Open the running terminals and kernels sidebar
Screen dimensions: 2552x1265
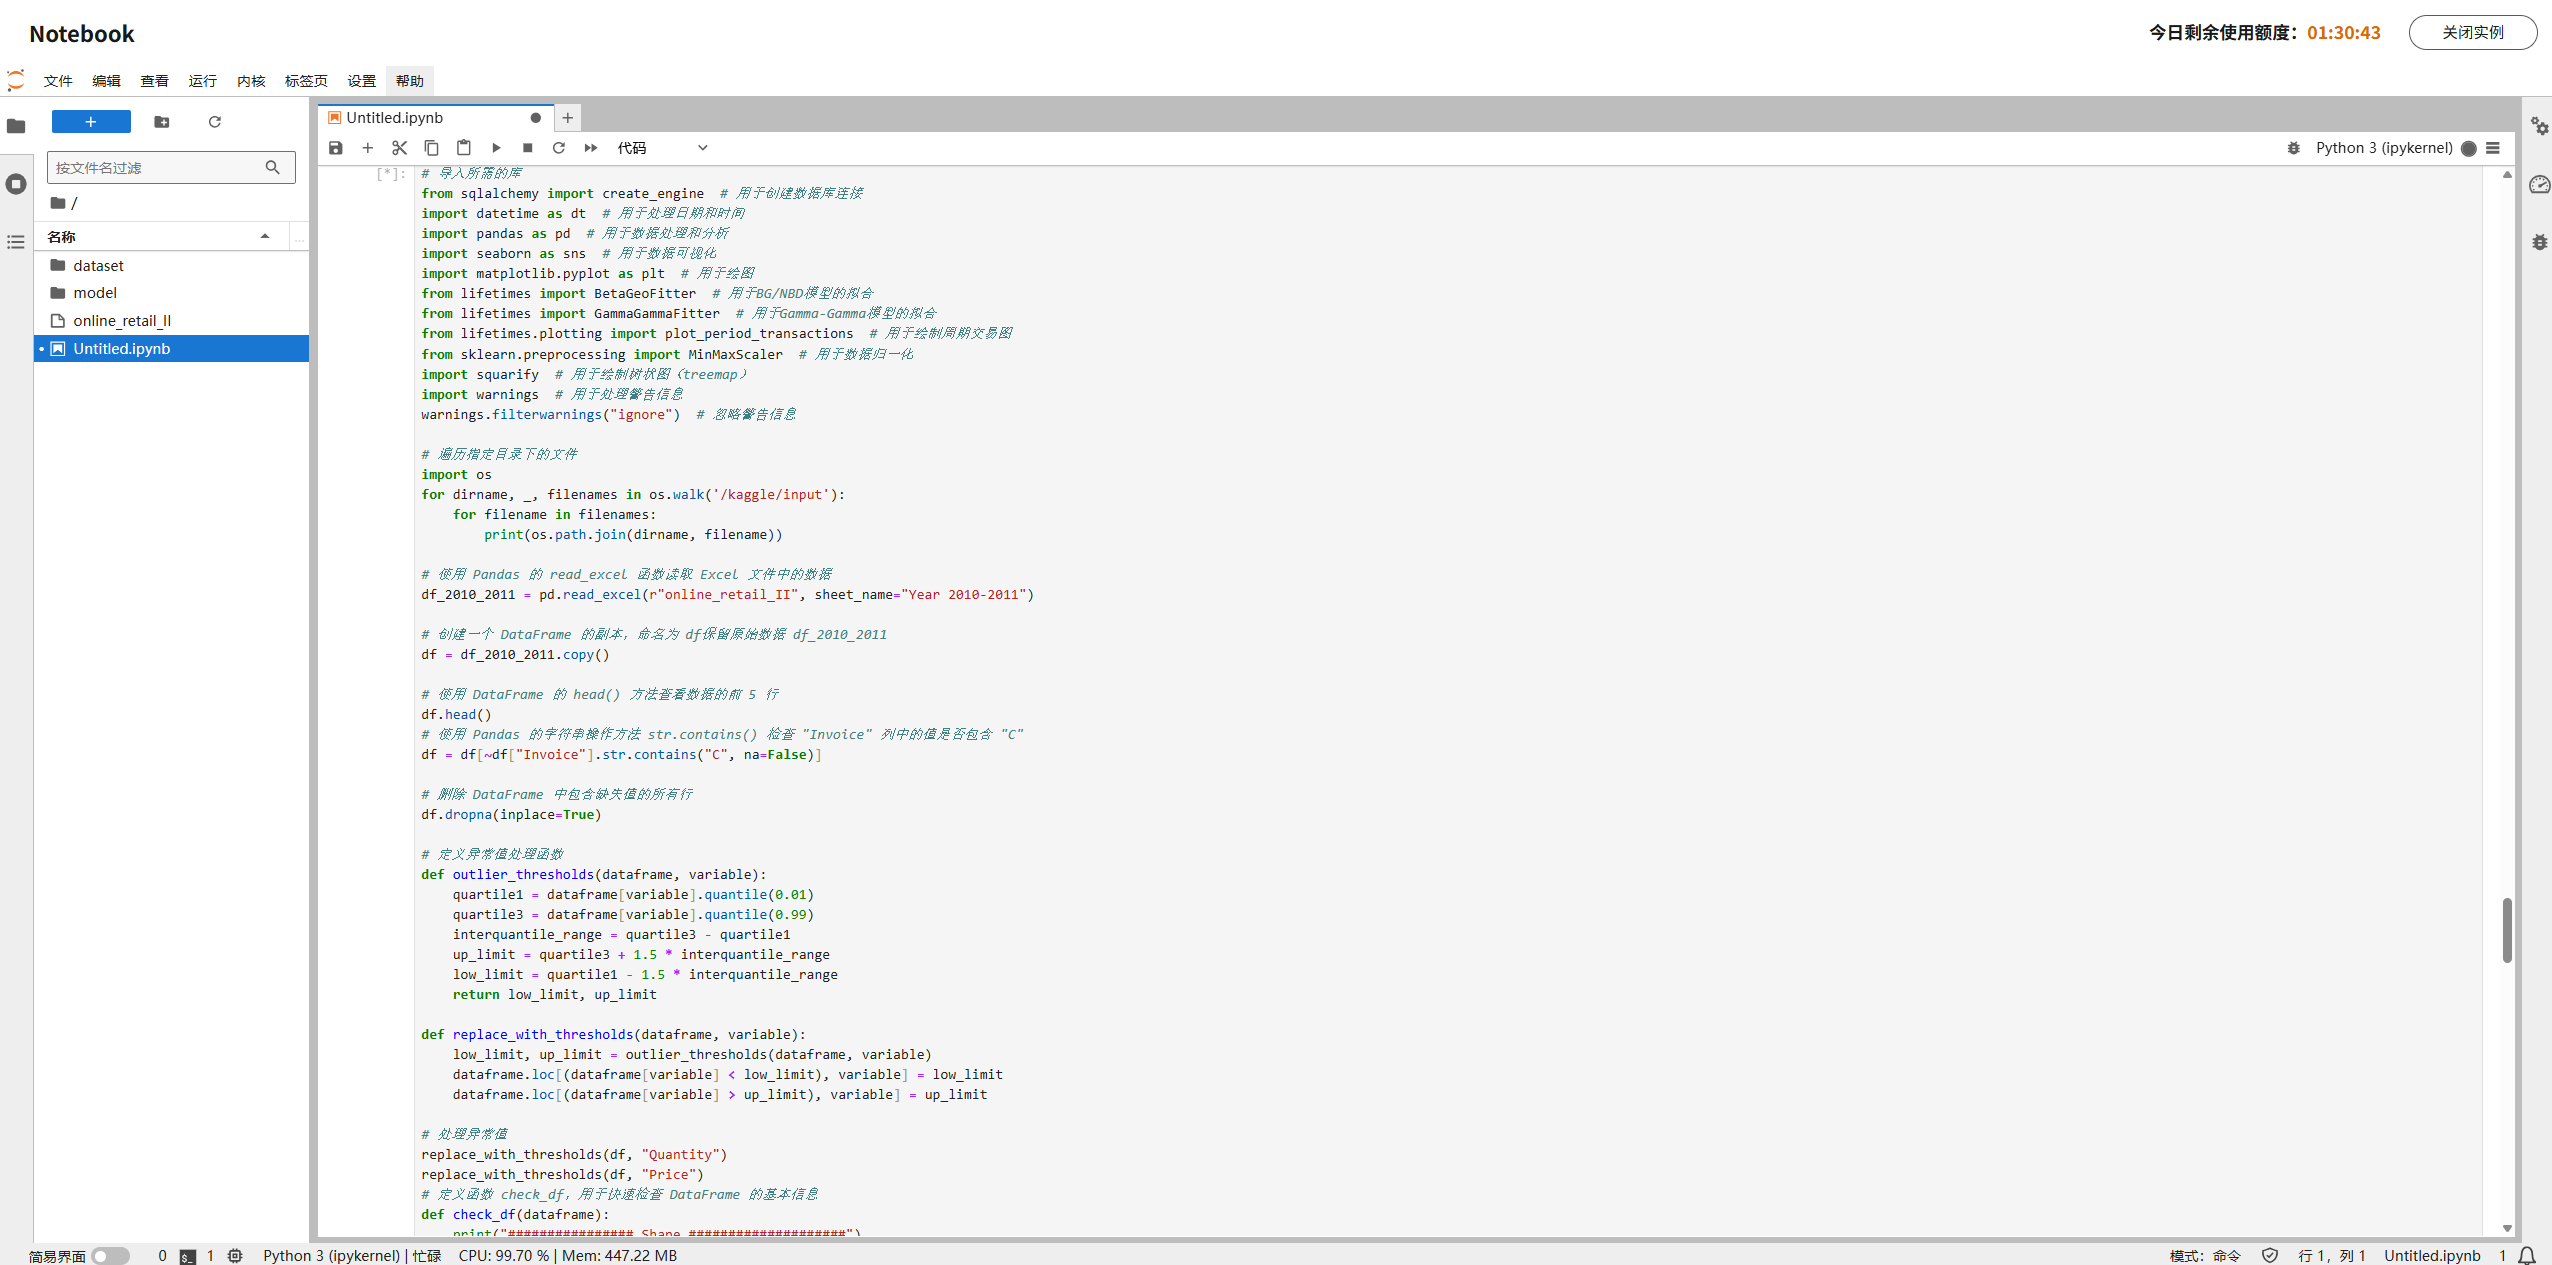pyautogui.click(x=16, y=184)
